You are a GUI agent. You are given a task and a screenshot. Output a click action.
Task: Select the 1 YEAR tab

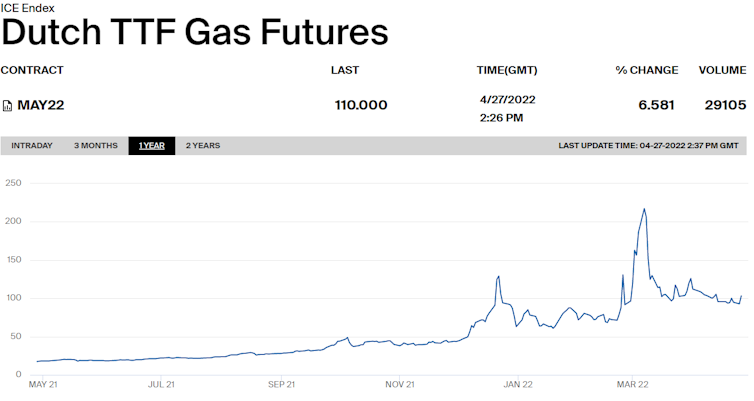click(152, 146)
